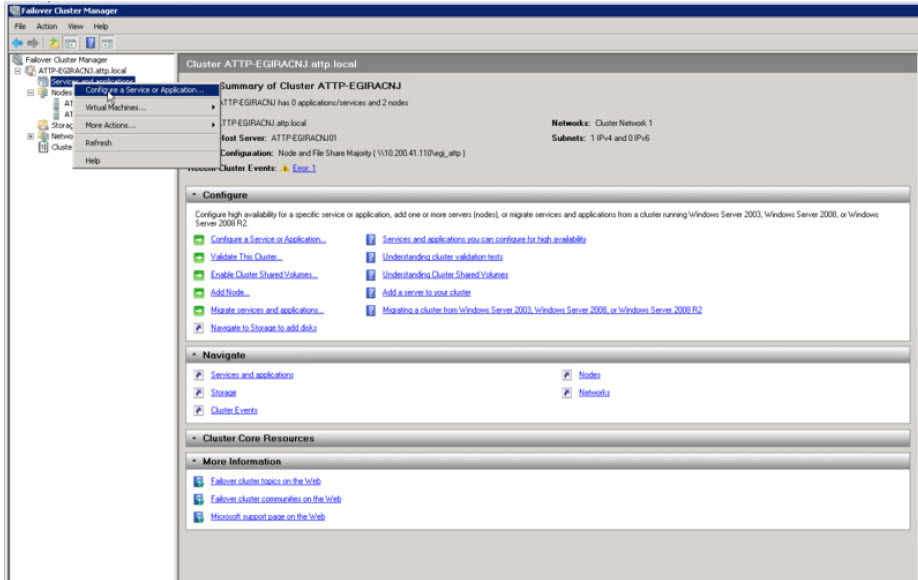
Task: Click help icon beside Add a server to your cluster
Action: [371, 293]
